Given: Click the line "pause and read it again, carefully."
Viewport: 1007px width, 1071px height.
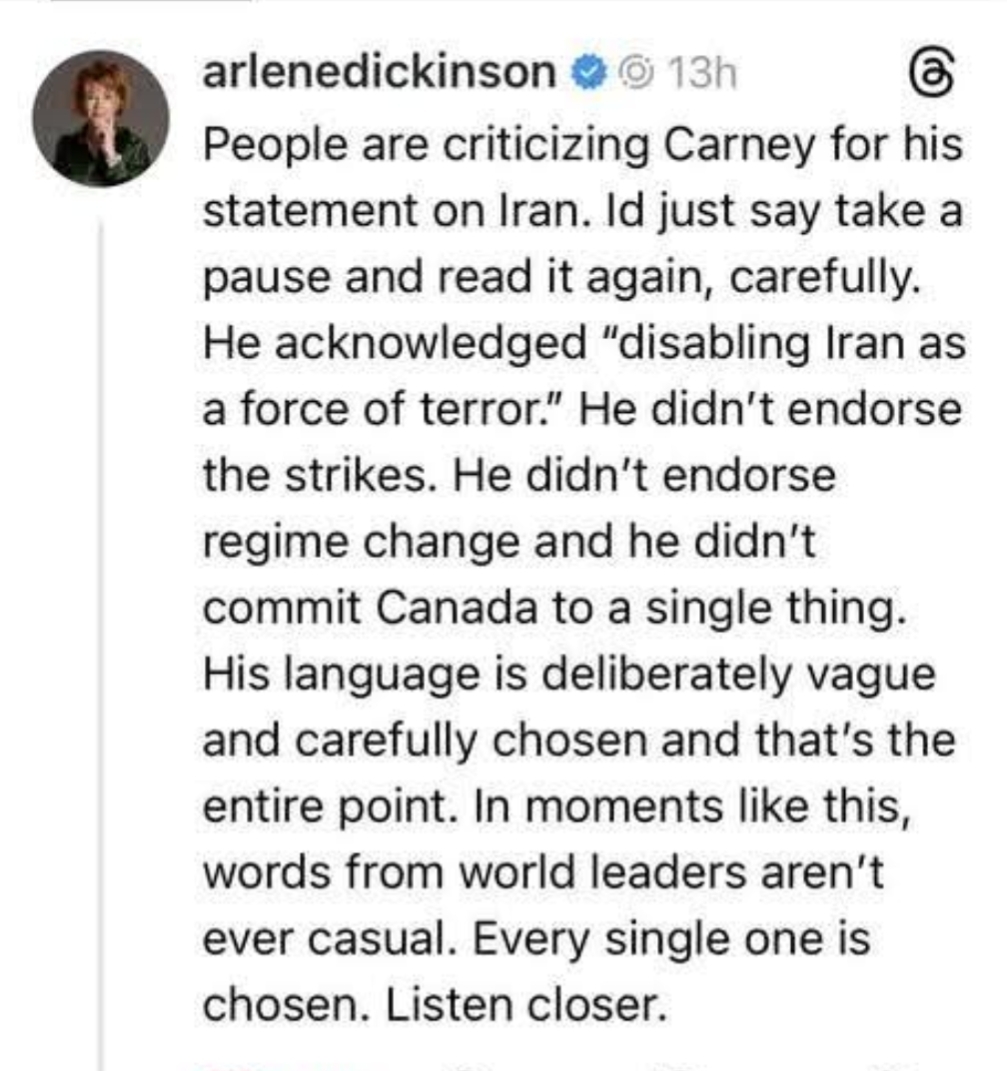Looking at the screenshot, I should (x=560, y=277).
